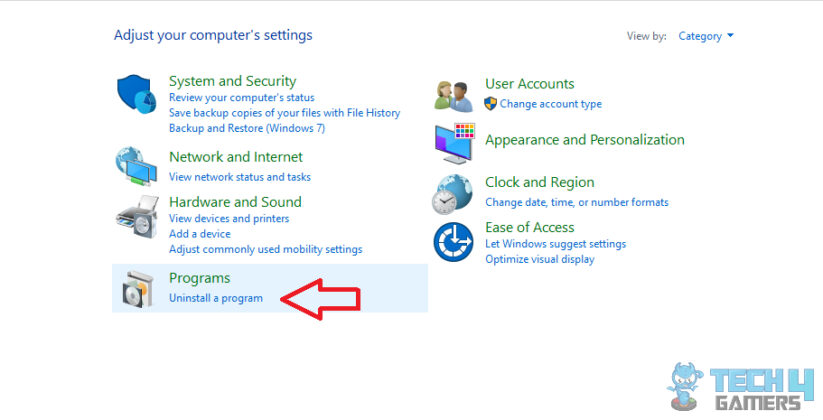Click the Add a device link
823x420 pixels.
200,234
